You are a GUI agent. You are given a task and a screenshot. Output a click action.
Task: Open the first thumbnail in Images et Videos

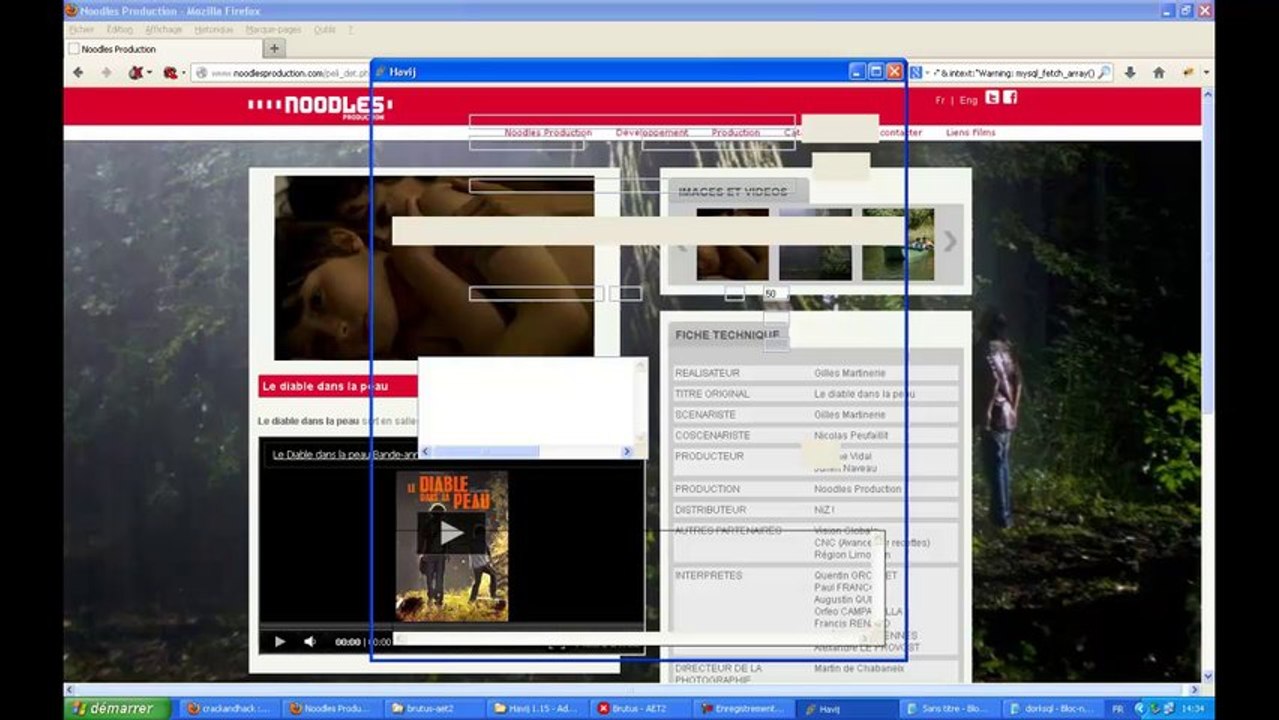pos(732,244)
